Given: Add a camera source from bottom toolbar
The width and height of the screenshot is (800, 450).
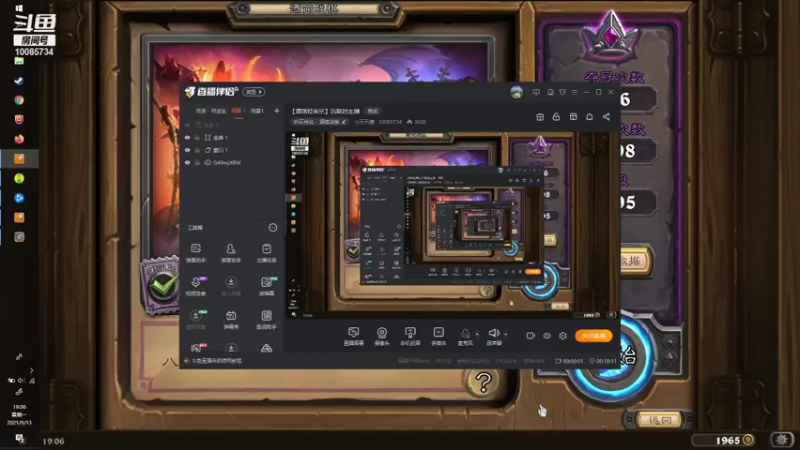Looking at the screenshot, I should 382,336.
